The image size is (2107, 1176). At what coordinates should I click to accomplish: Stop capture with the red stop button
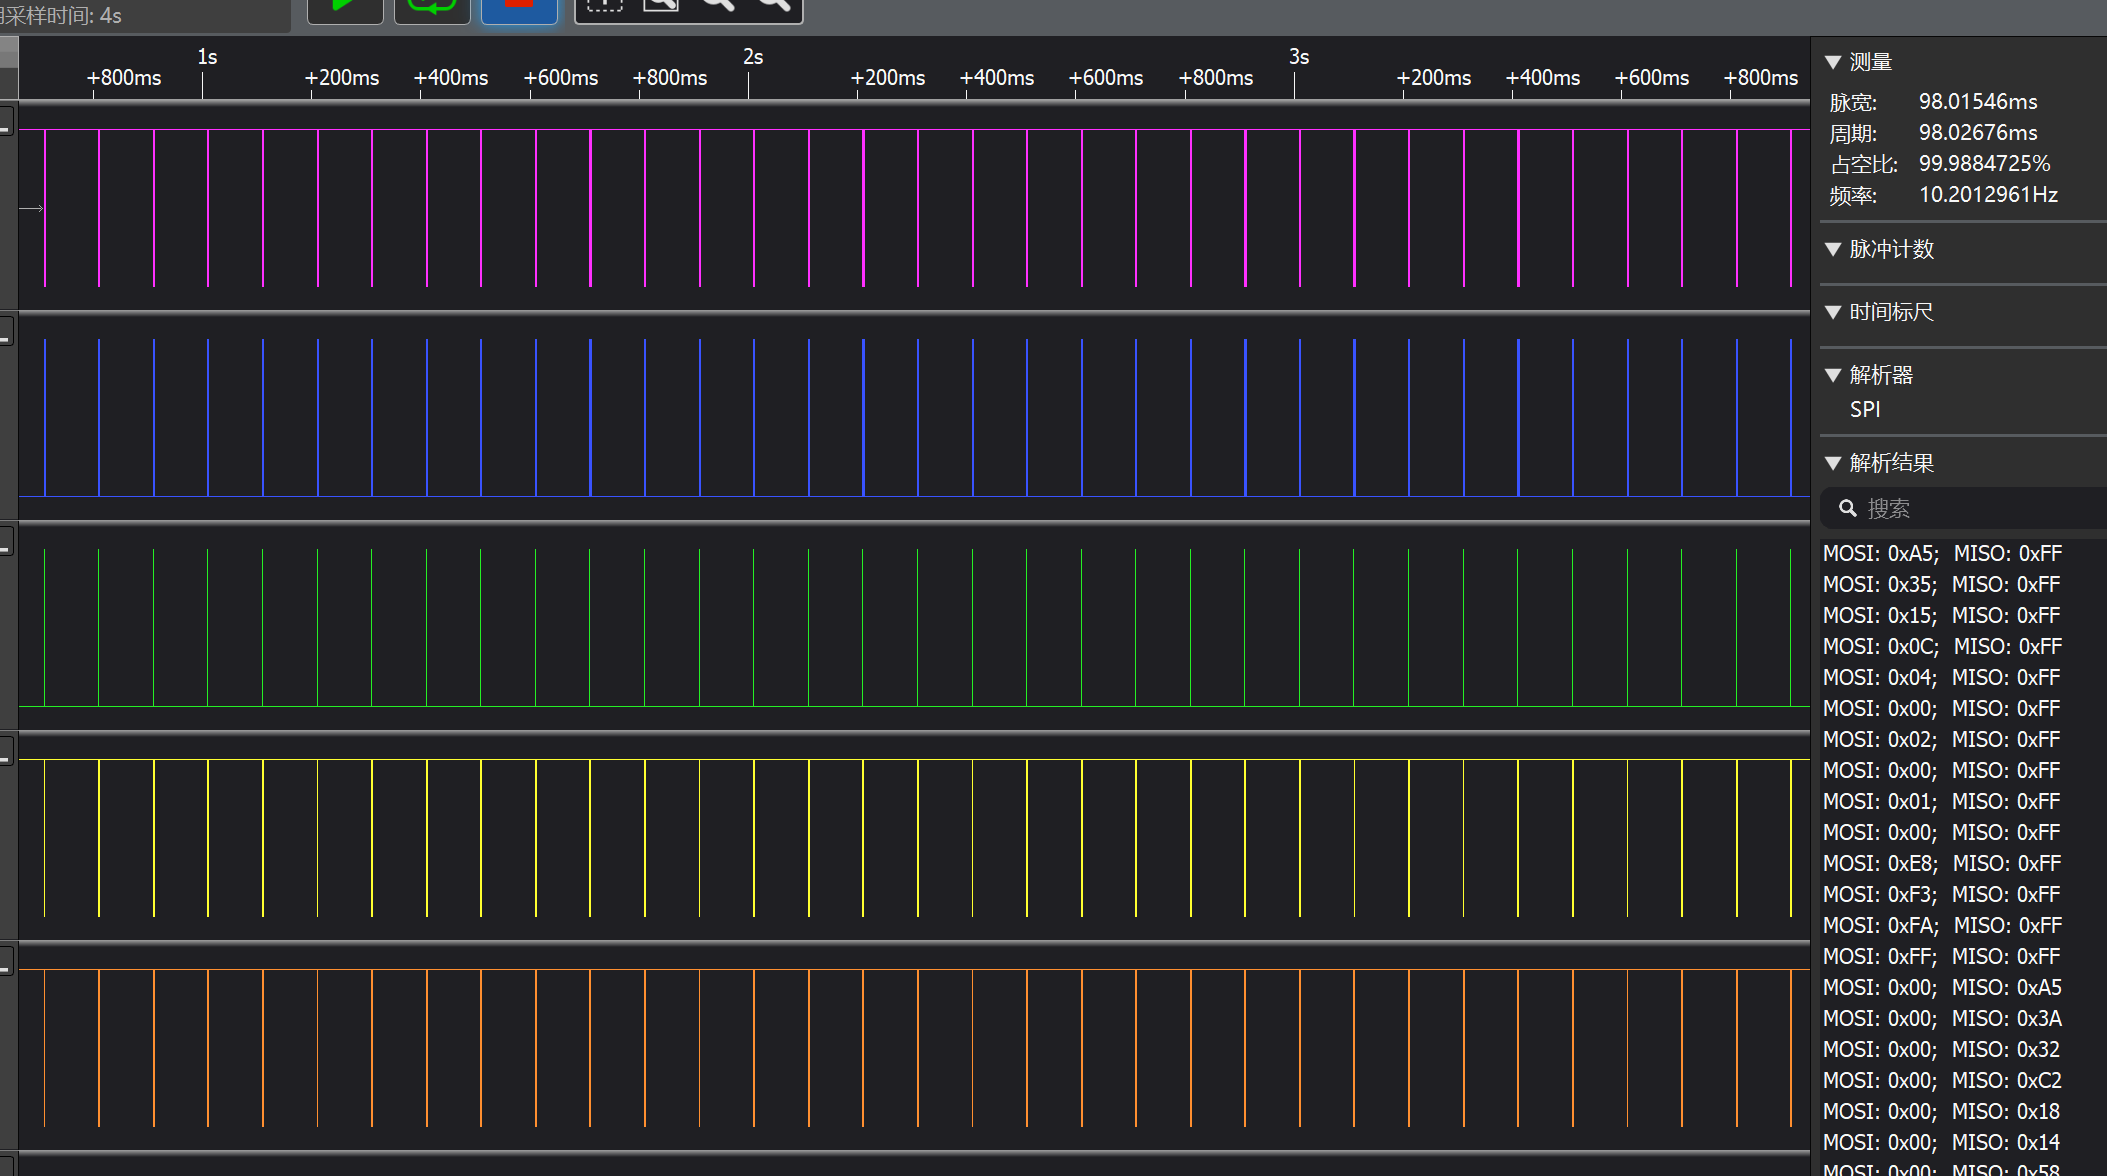tap(519, 9)
